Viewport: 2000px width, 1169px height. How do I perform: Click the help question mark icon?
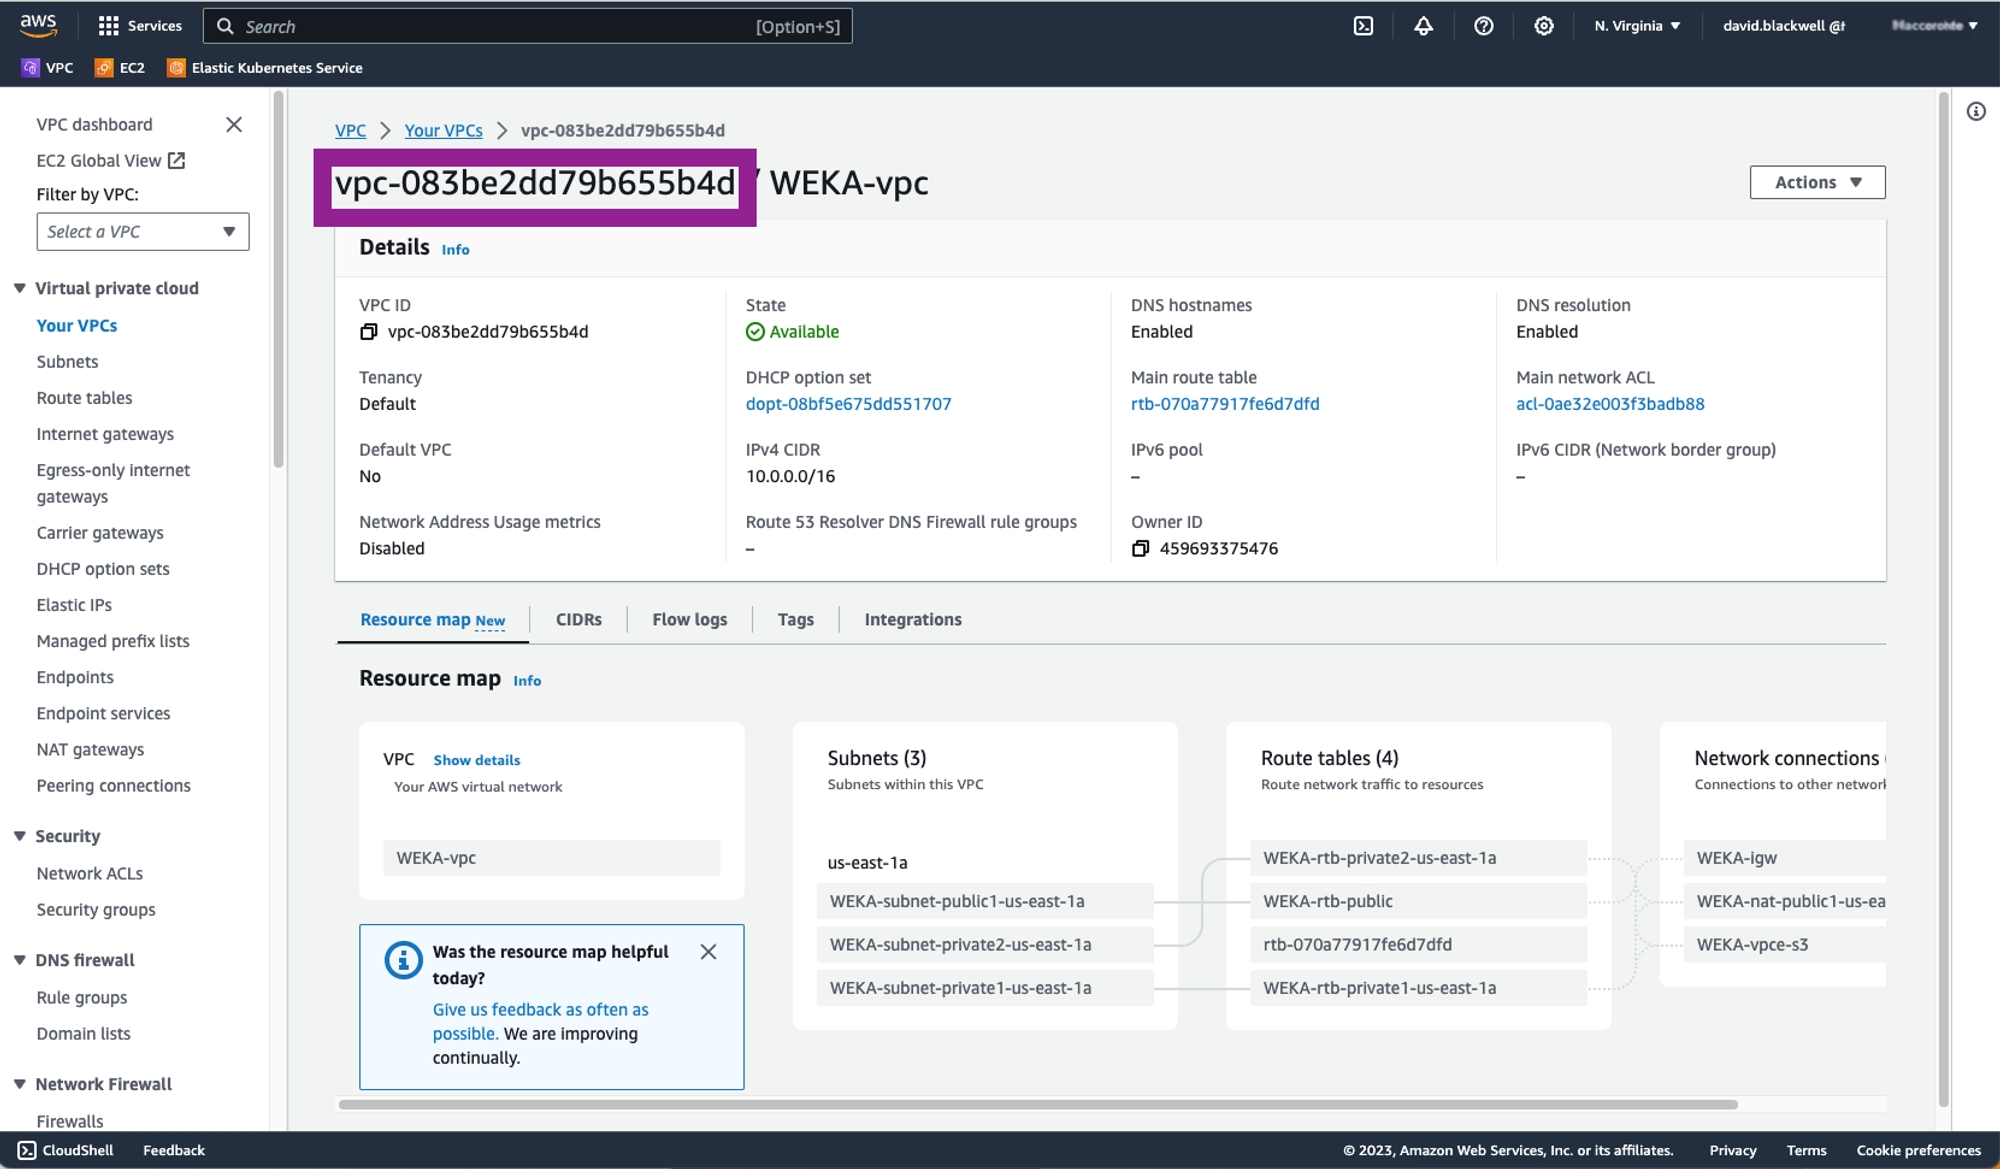[1483, 26]
